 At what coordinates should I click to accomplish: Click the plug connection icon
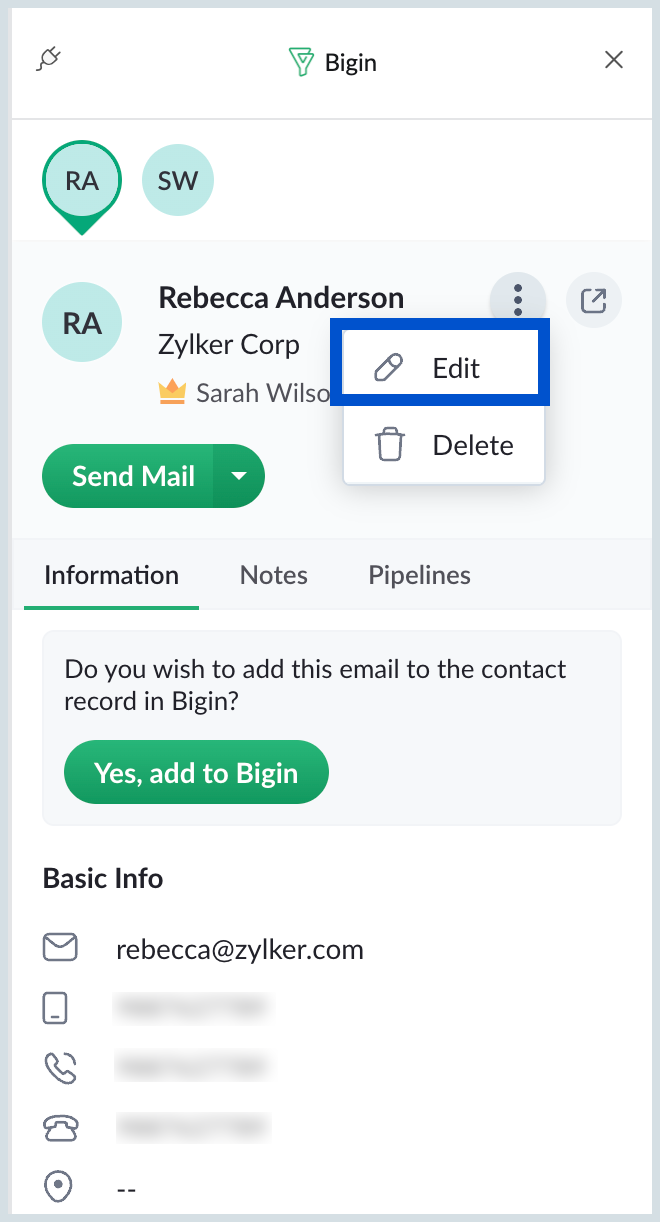click(48, 60)
